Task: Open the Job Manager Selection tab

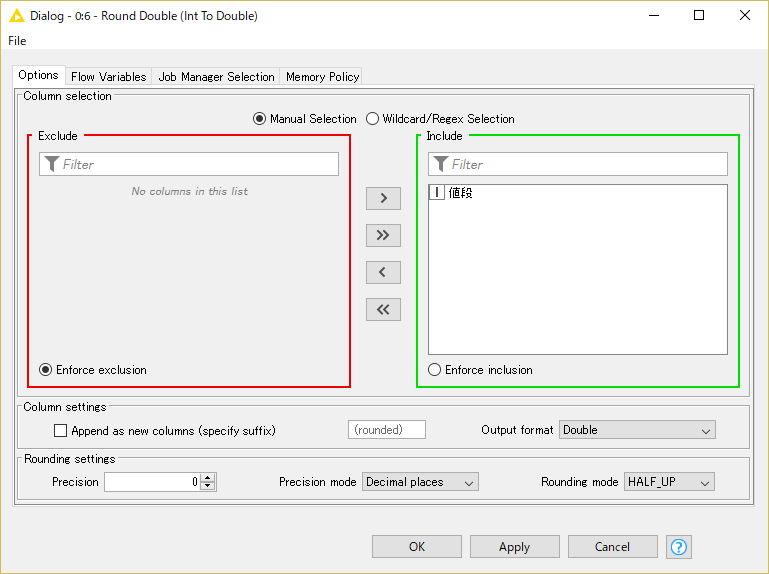Action: [x=216, y=77]
